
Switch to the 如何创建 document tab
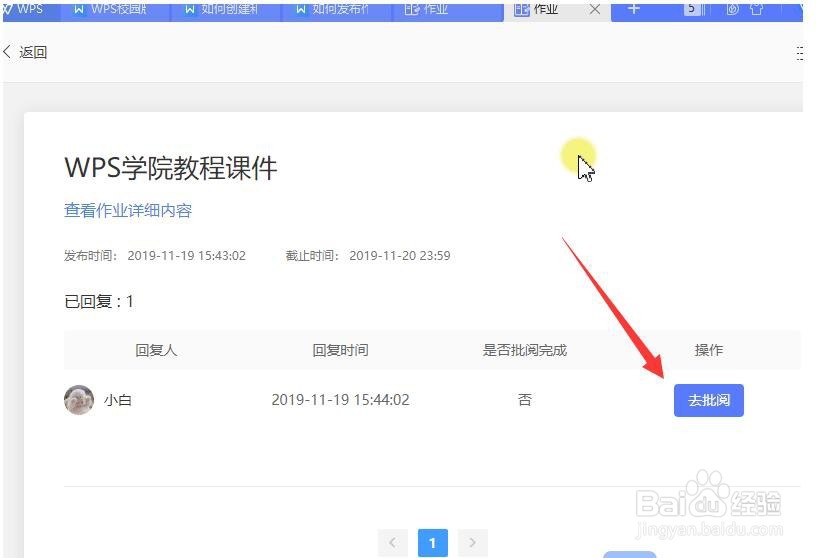pyautogui.click(x=226, y=10)
